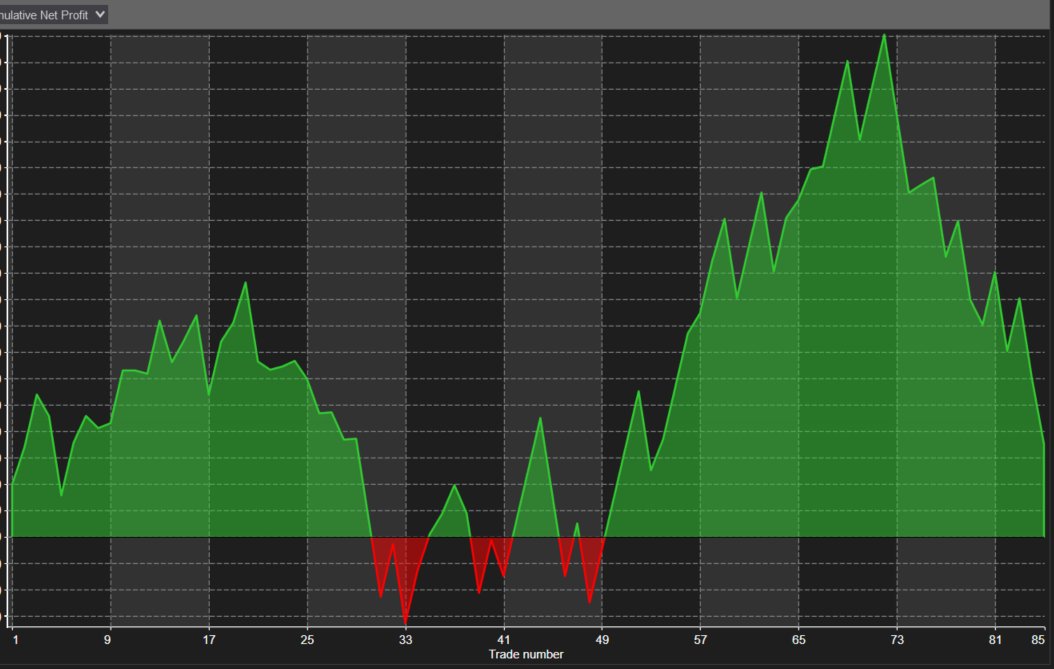Click x-axis label 9

108,639
